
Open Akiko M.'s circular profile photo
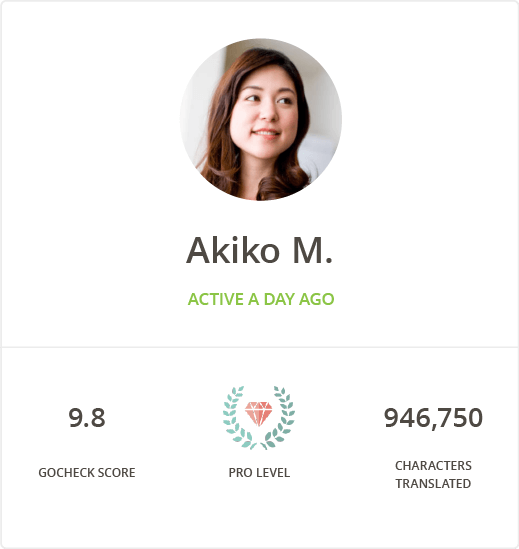pyautogui.click(x=261, y=119)
